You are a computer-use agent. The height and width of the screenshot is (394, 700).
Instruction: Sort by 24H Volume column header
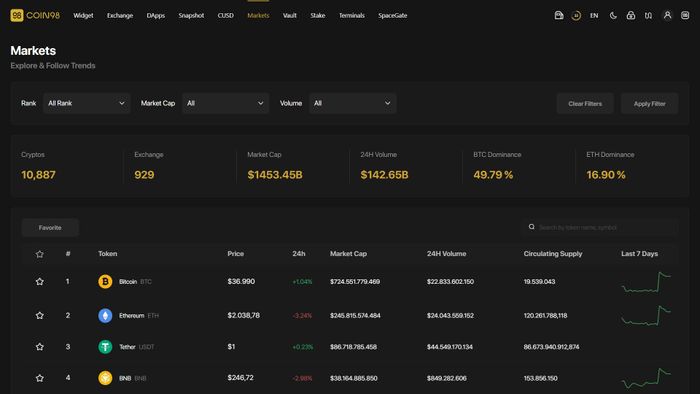446,253
